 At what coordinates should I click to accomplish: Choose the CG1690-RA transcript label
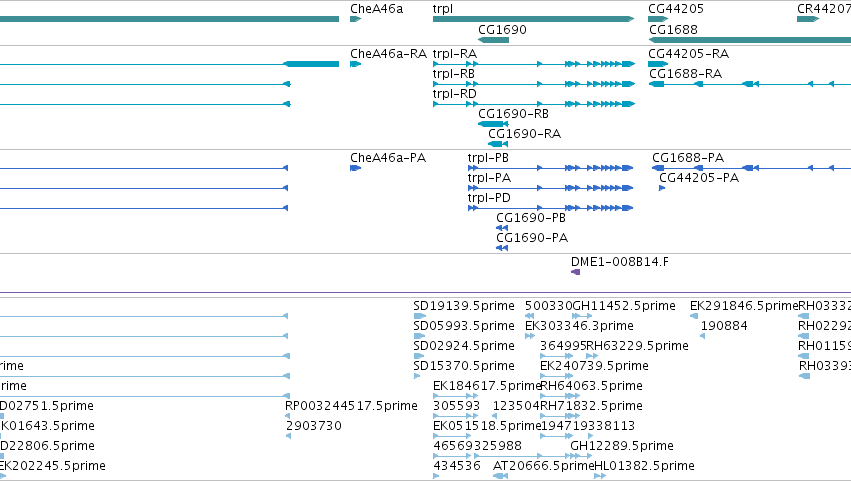(x=524, y=134)
